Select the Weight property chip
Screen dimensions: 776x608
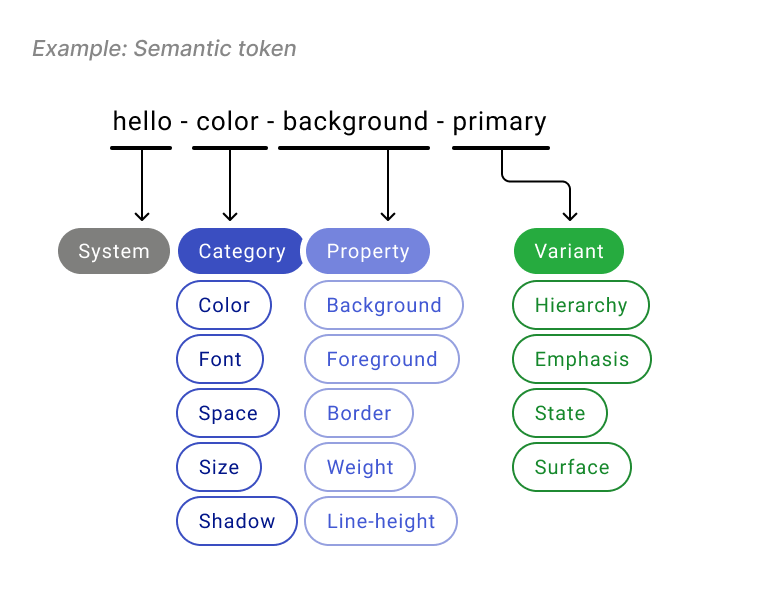point(360,467)
